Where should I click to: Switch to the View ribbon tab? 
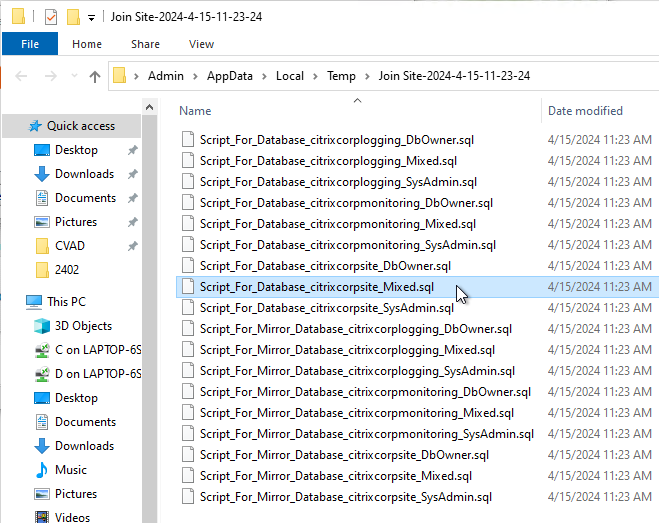coord(201,44)
